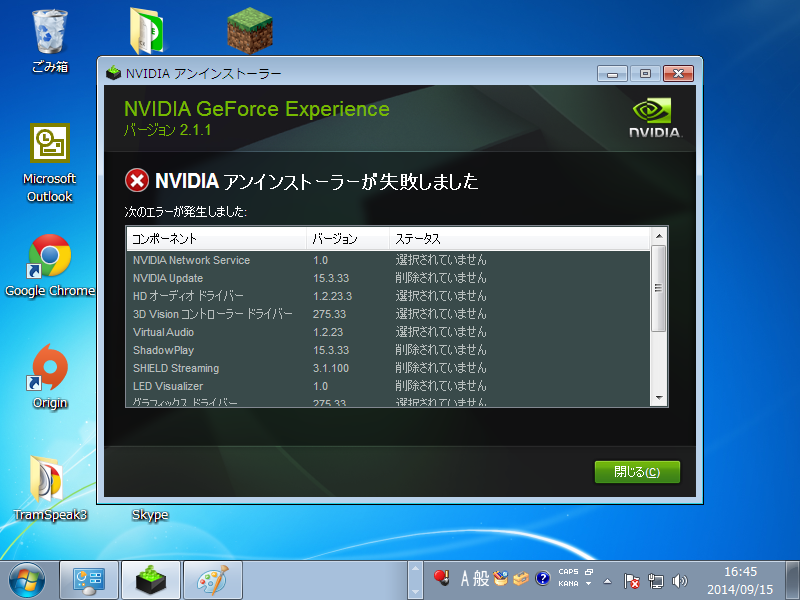Screen dimensions: 800x600
Task: Click the red error X icon
Action: click(137, 181)
